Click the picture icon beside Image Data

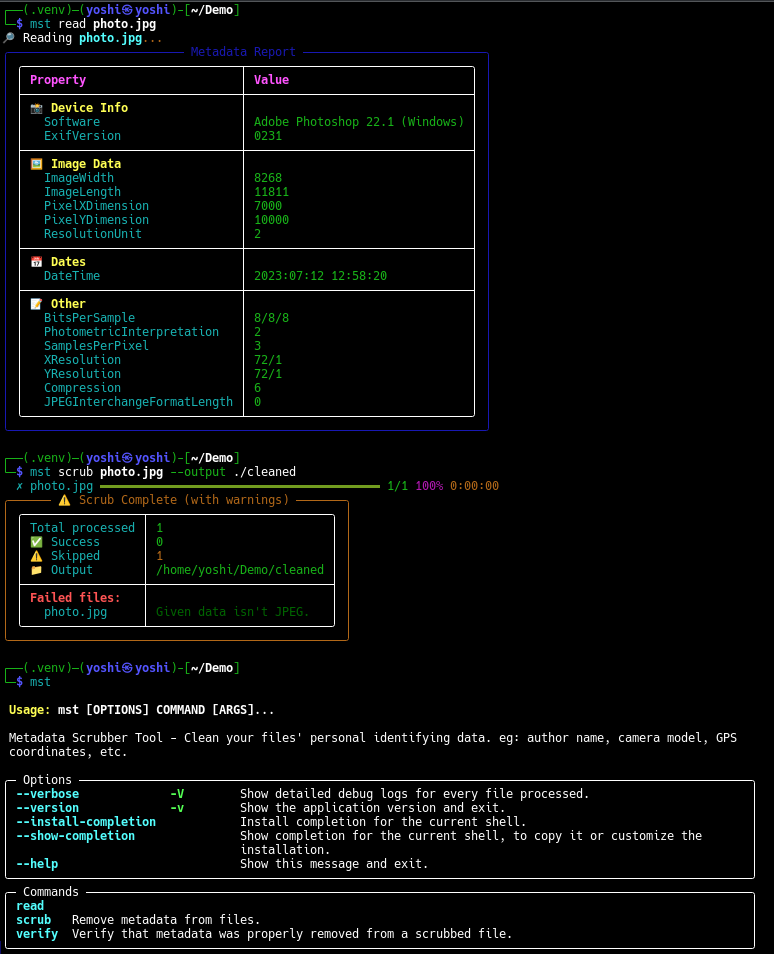[37, 164]
